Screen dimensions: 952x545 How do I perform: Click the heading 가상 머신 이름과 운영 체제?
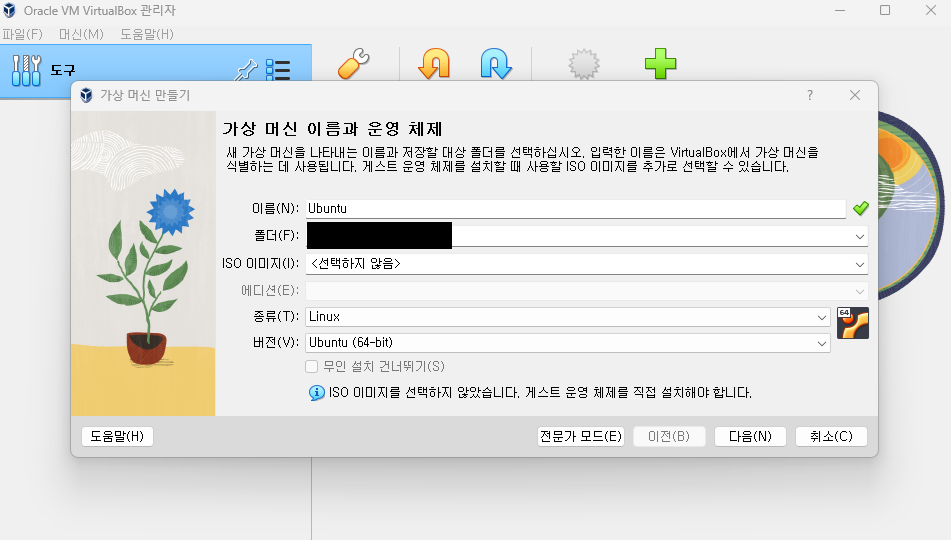point(333,129)
